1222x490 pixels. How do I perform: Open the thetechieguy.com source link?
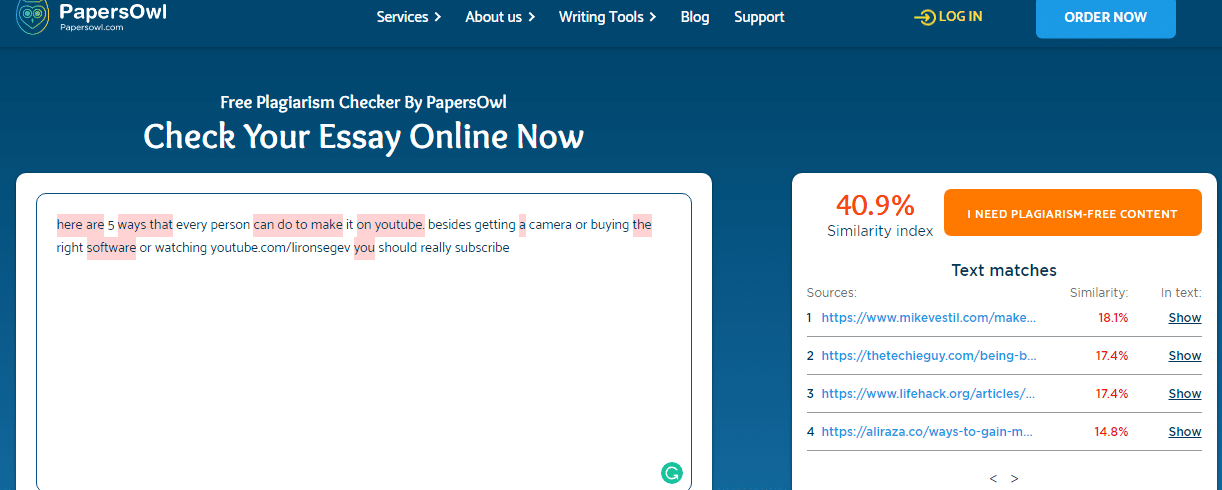929,356
